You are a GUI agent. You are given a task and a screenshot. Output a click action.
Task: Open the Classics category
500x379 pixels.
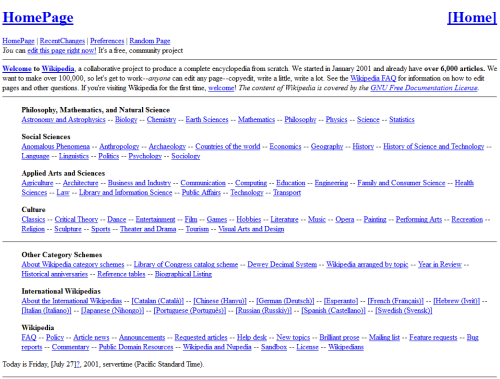pos(33,219)
